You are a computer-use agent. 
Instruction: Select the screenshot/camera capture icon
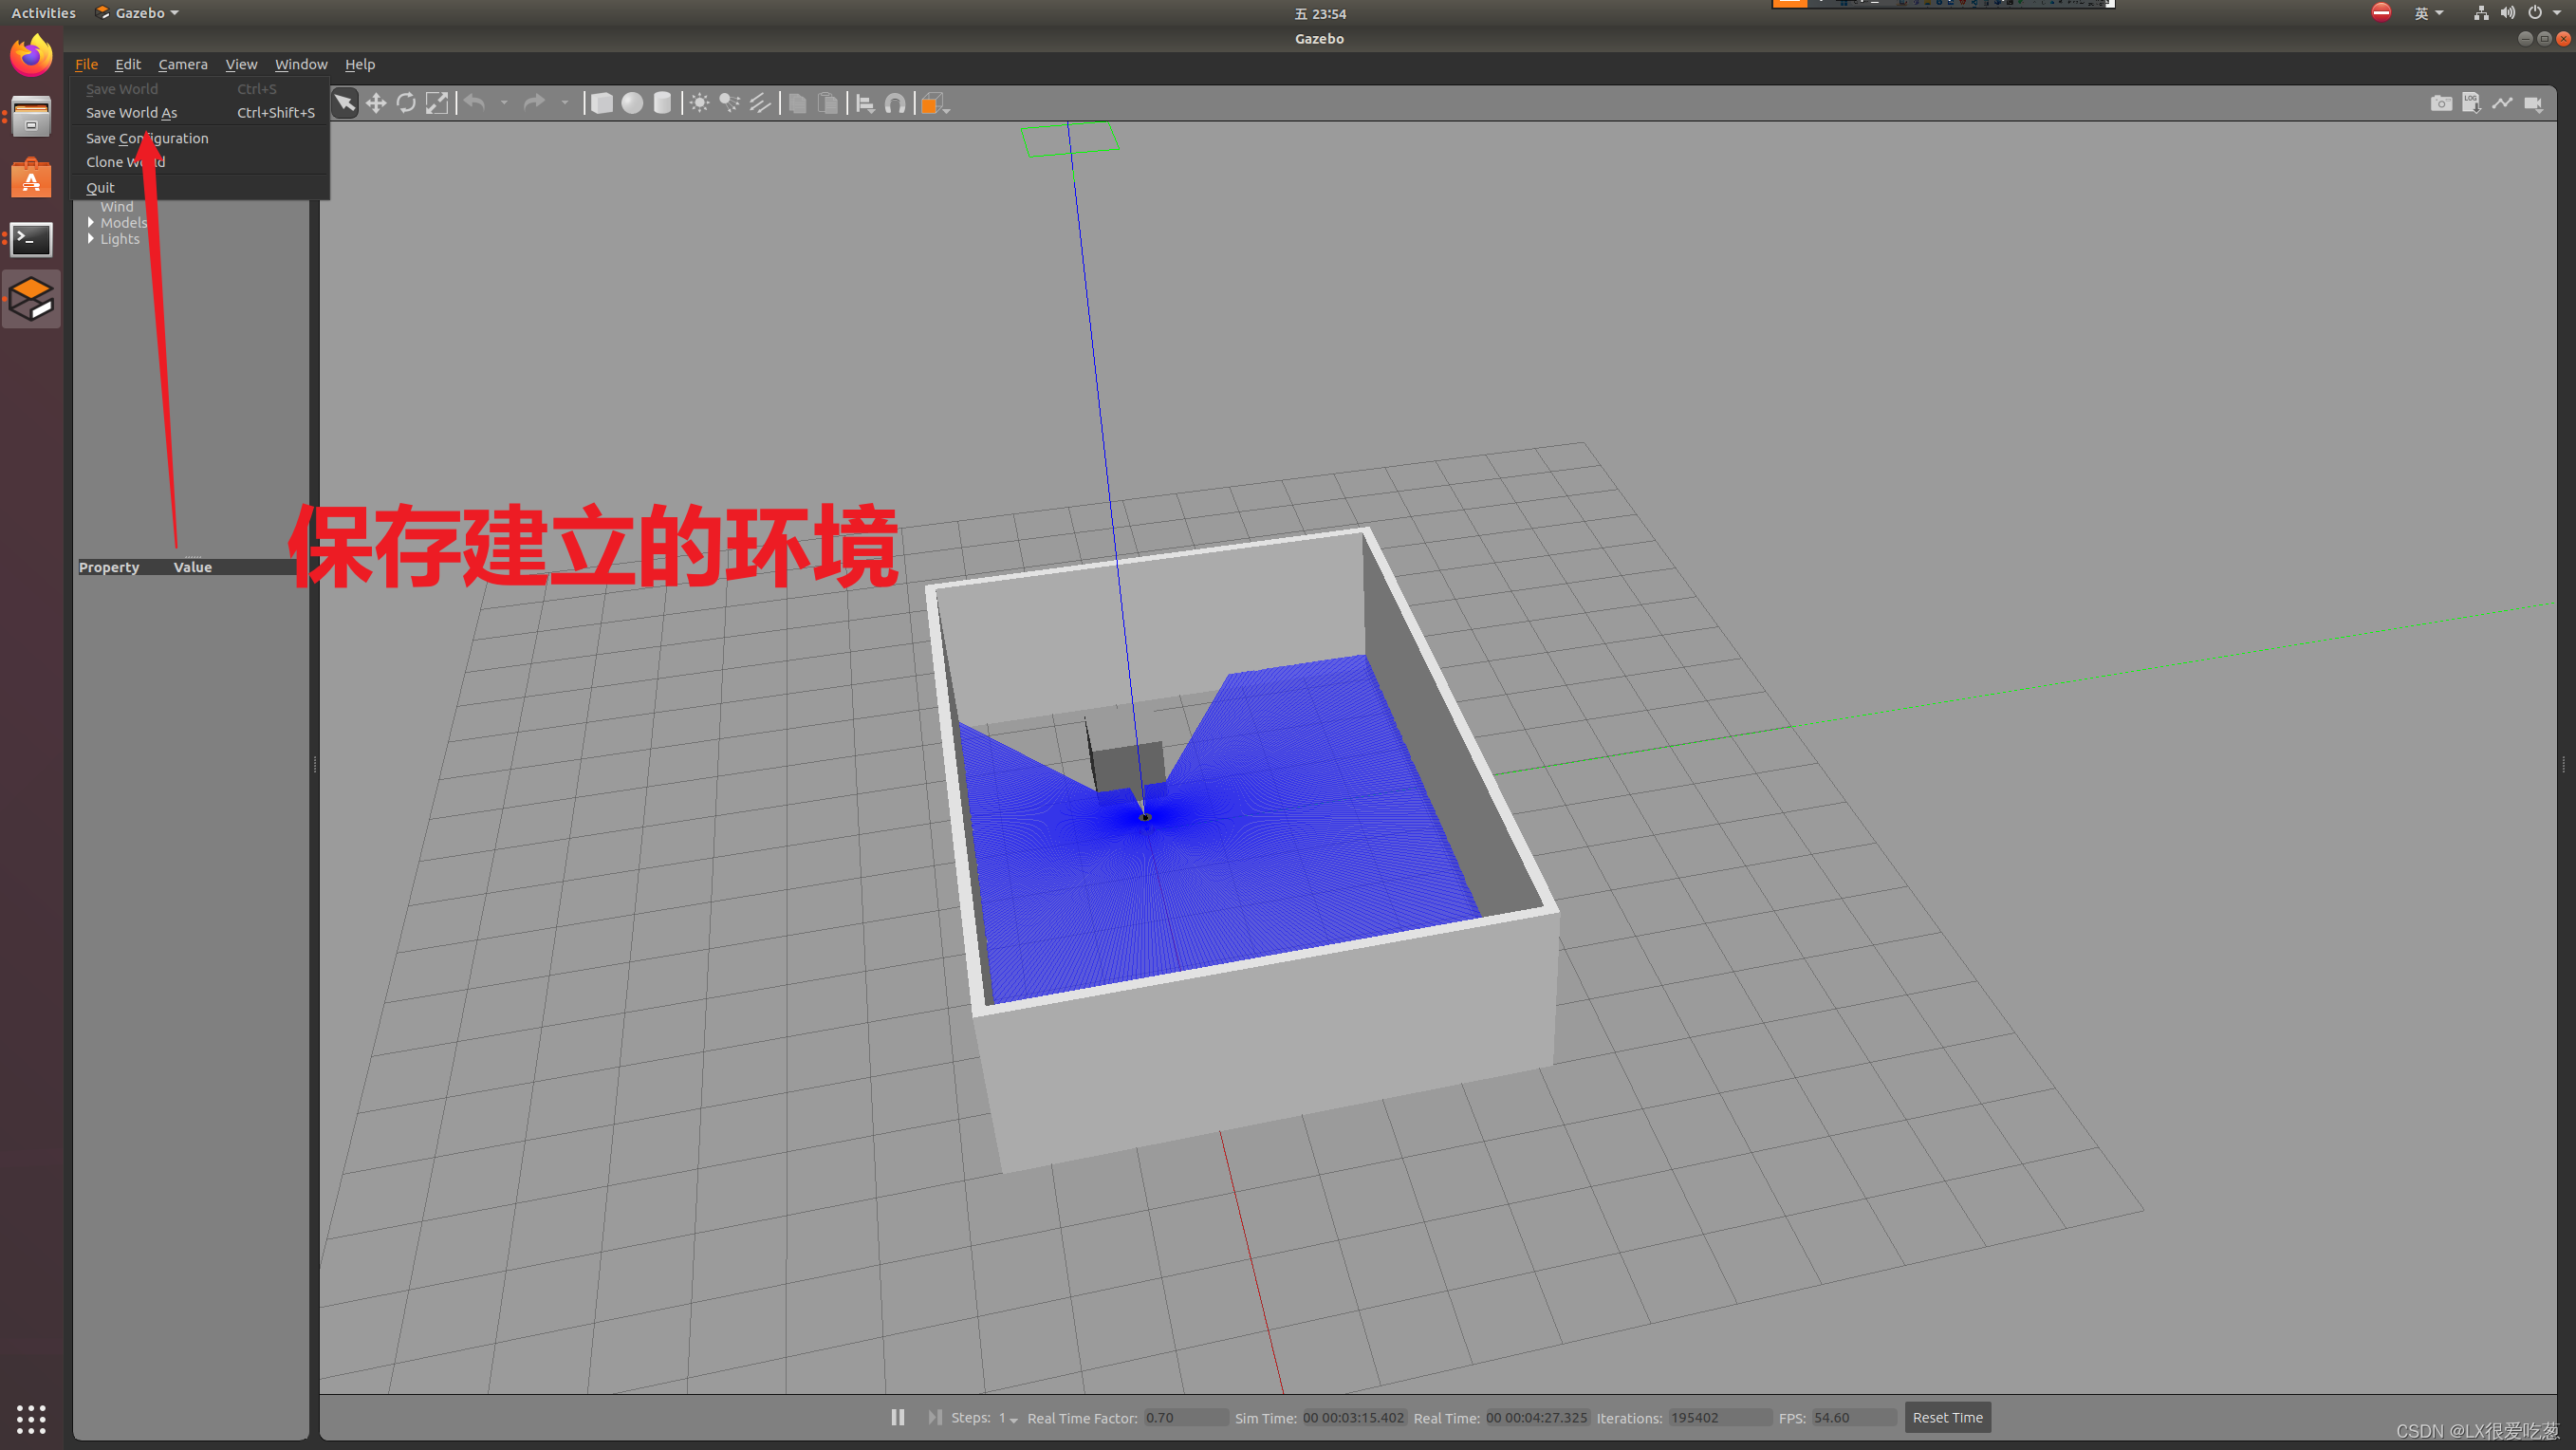2439,102
